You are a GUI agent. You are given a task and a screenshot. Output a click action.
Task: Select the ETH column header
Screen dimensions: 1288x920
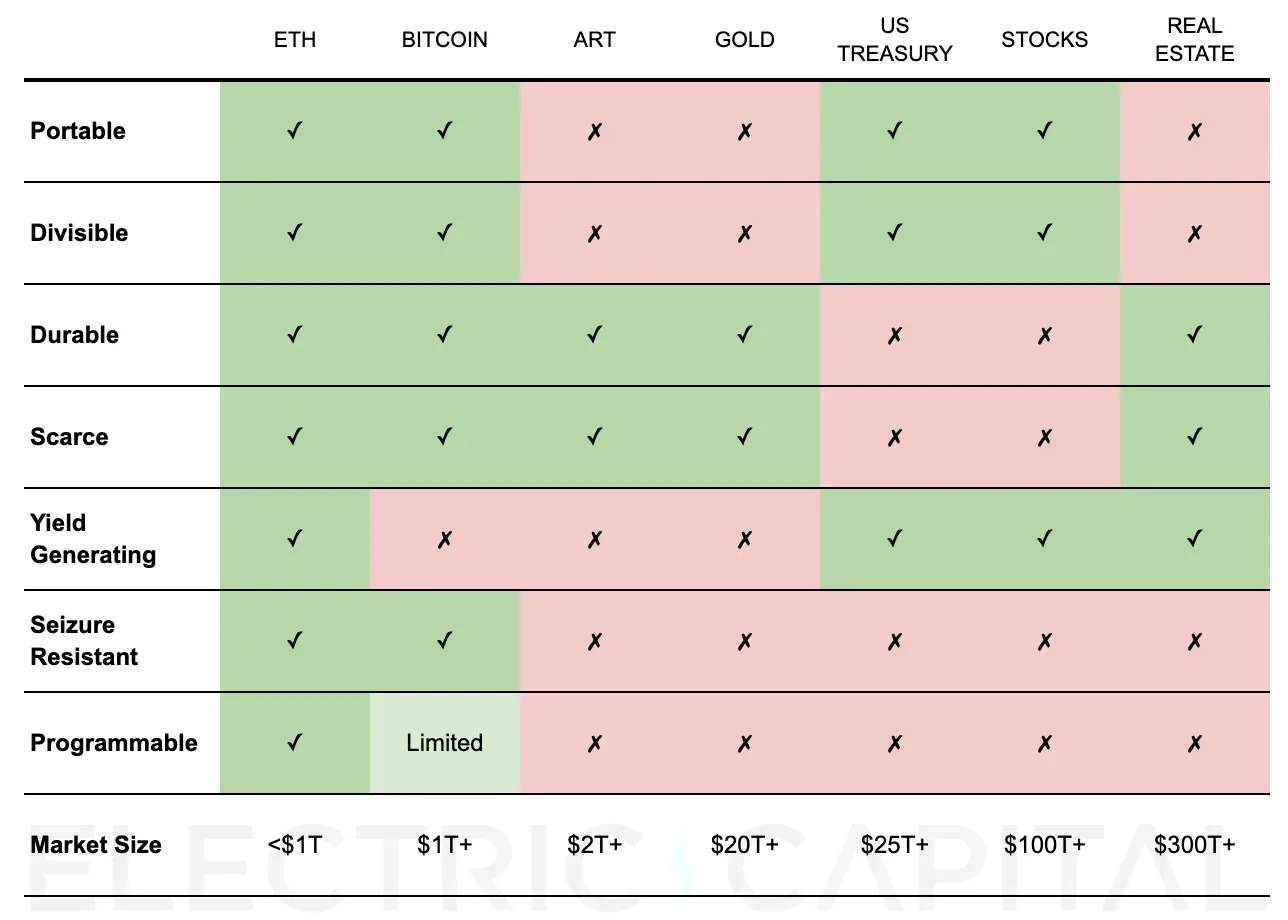point(294,40)
